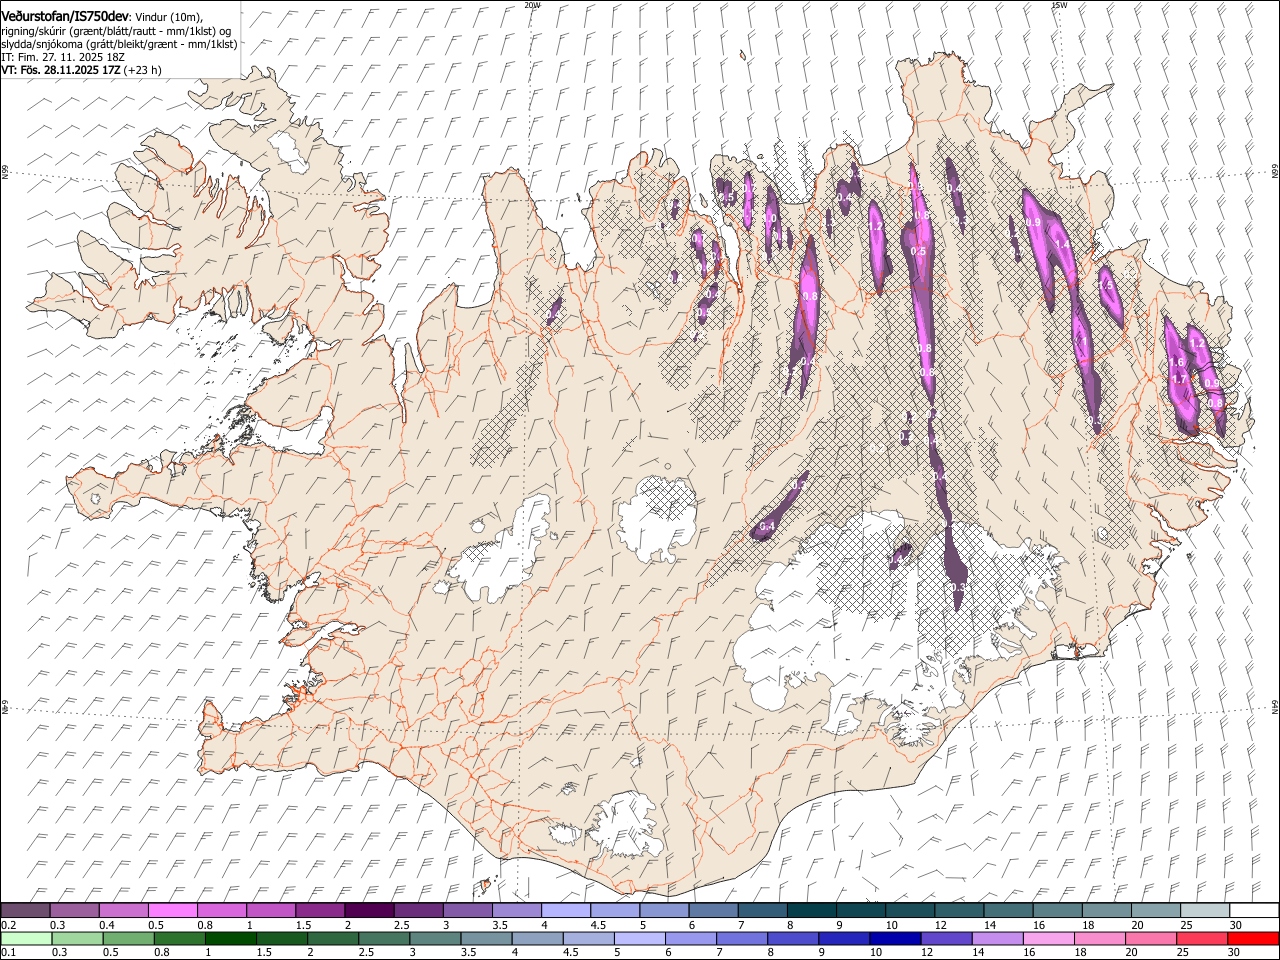Click the bottom-row green swatch between 0.5 and 0.8
Image resolution: width=1280 pixels, height=960 pixels.
[x=128, y=939]
